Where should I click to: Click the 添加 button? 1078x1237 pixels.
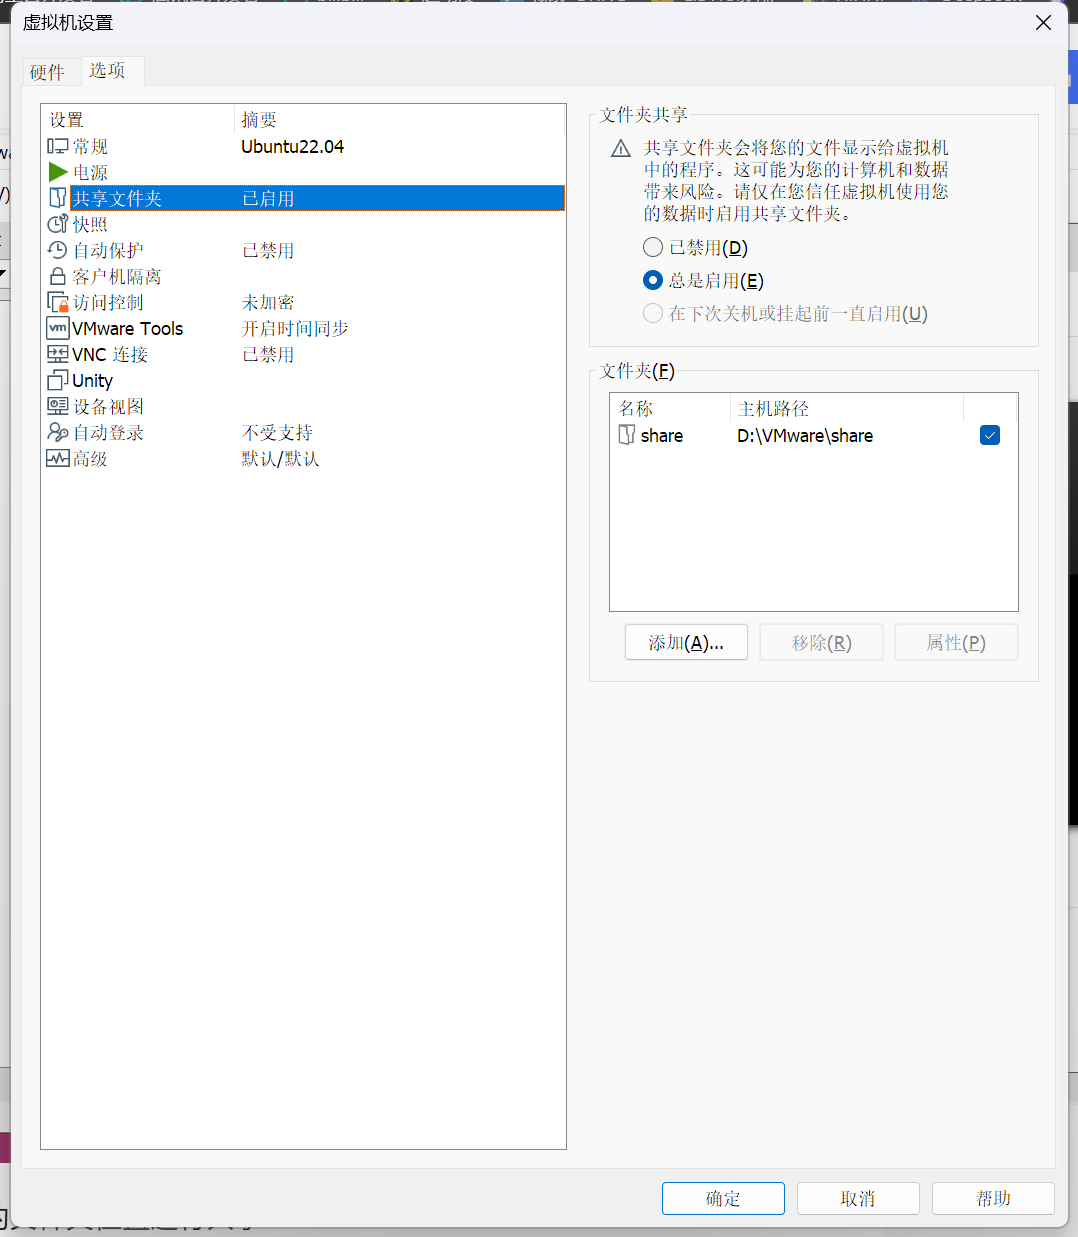tap(686, 643)
